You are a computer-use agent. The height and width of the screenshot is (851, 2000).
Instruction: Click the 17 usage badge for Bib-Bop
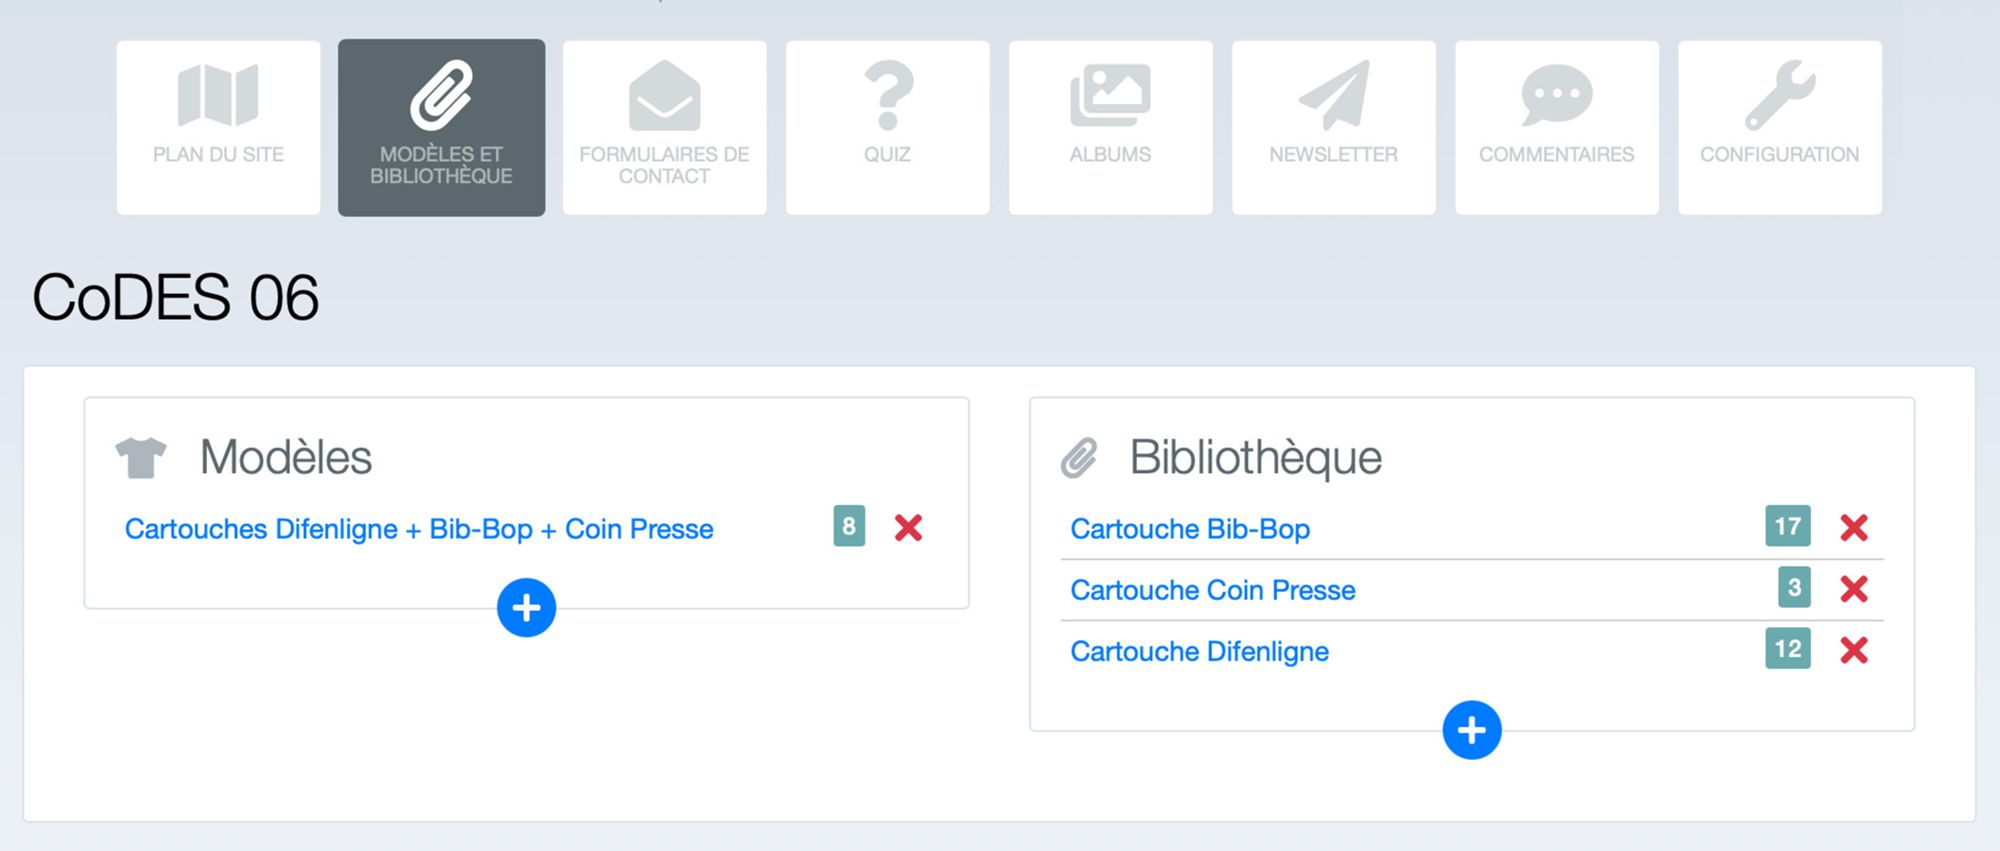[1787, 526]
